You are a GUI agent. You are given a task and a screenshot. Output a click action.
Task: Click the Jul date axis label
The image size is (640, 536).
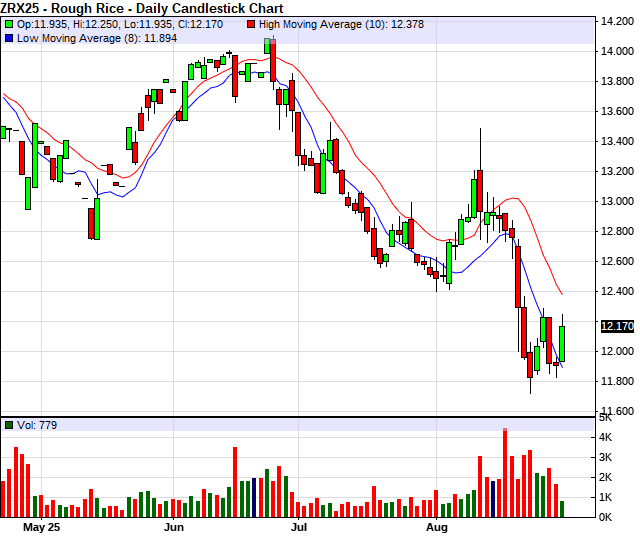click(298, 525)
